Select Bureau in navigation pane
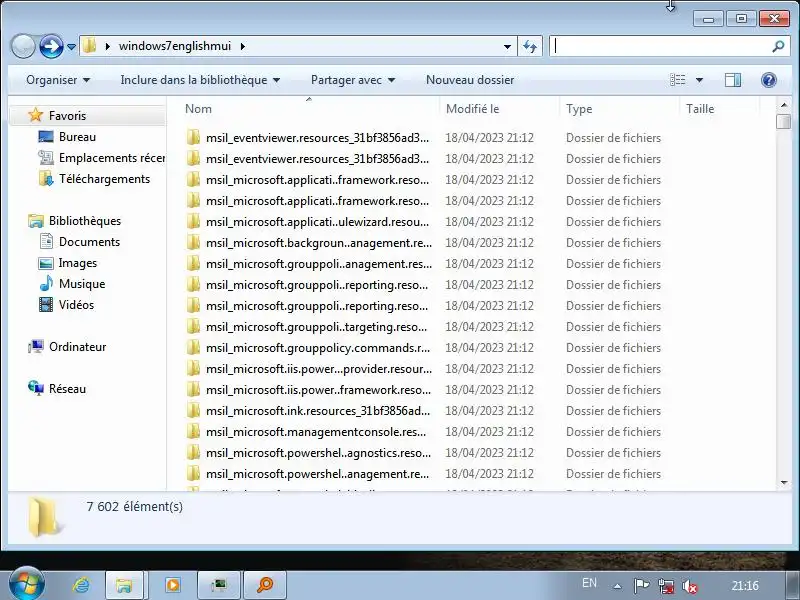 coord(77,137)
